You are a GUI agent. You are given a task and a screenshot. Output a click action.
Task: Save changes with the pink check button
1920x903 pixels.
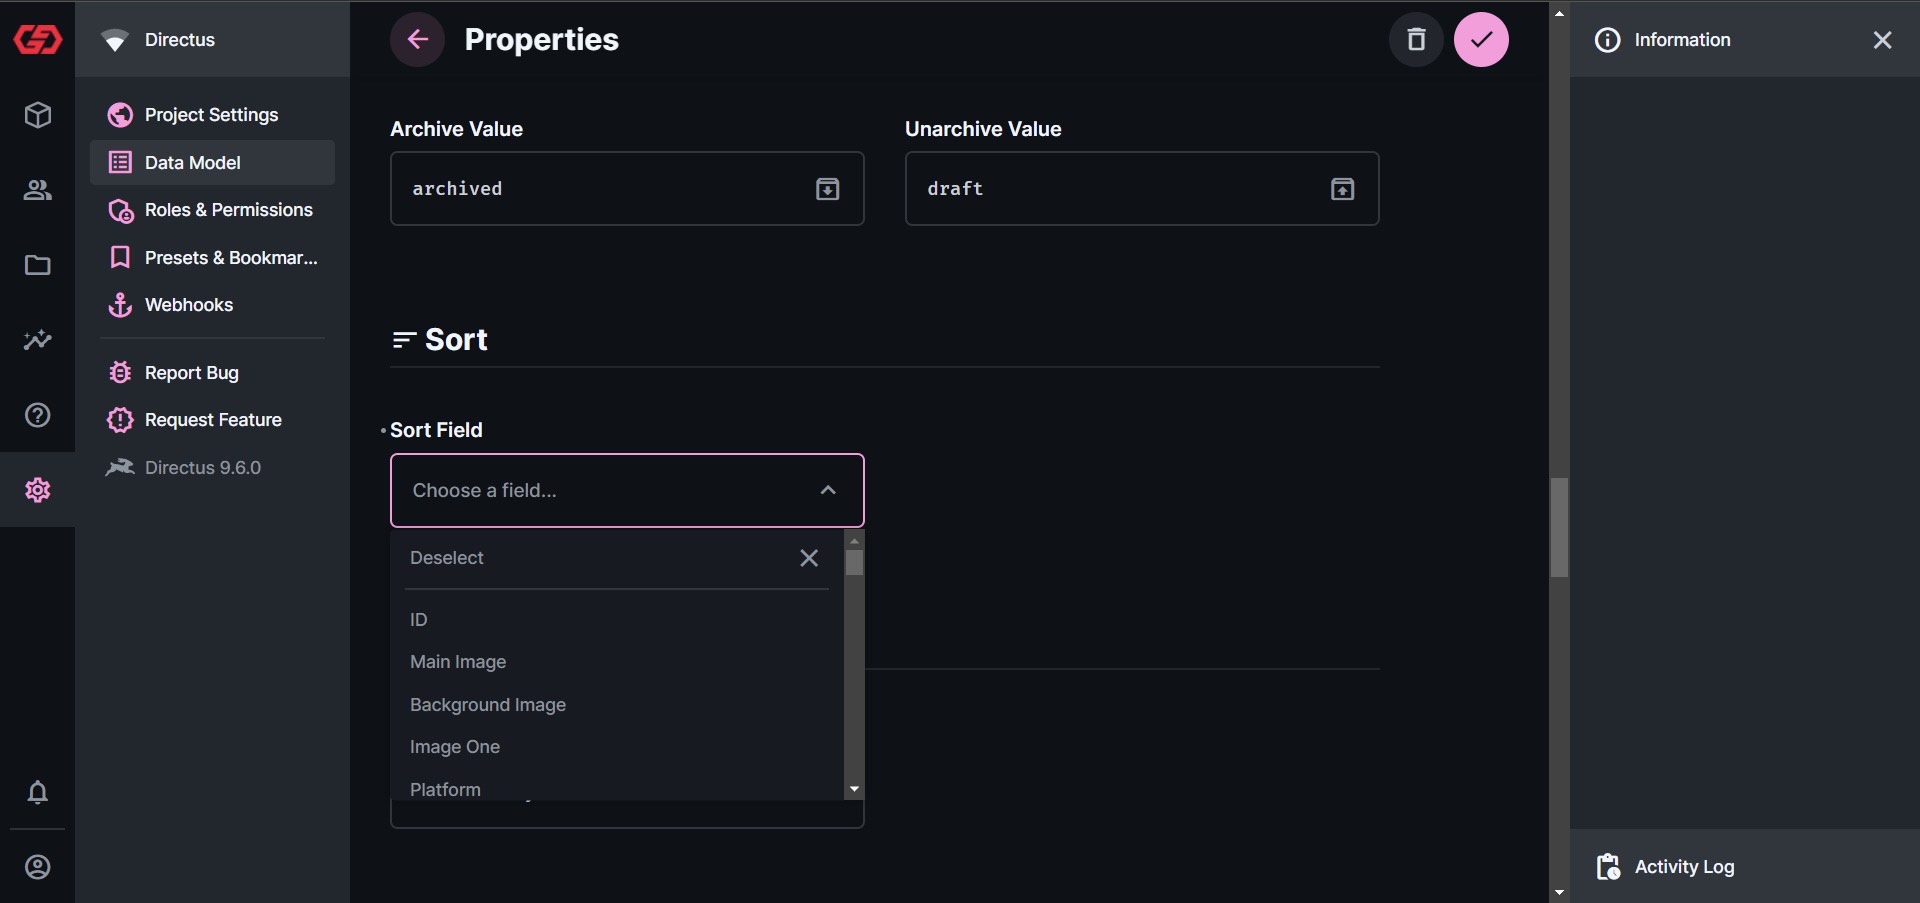point(1482,39)
